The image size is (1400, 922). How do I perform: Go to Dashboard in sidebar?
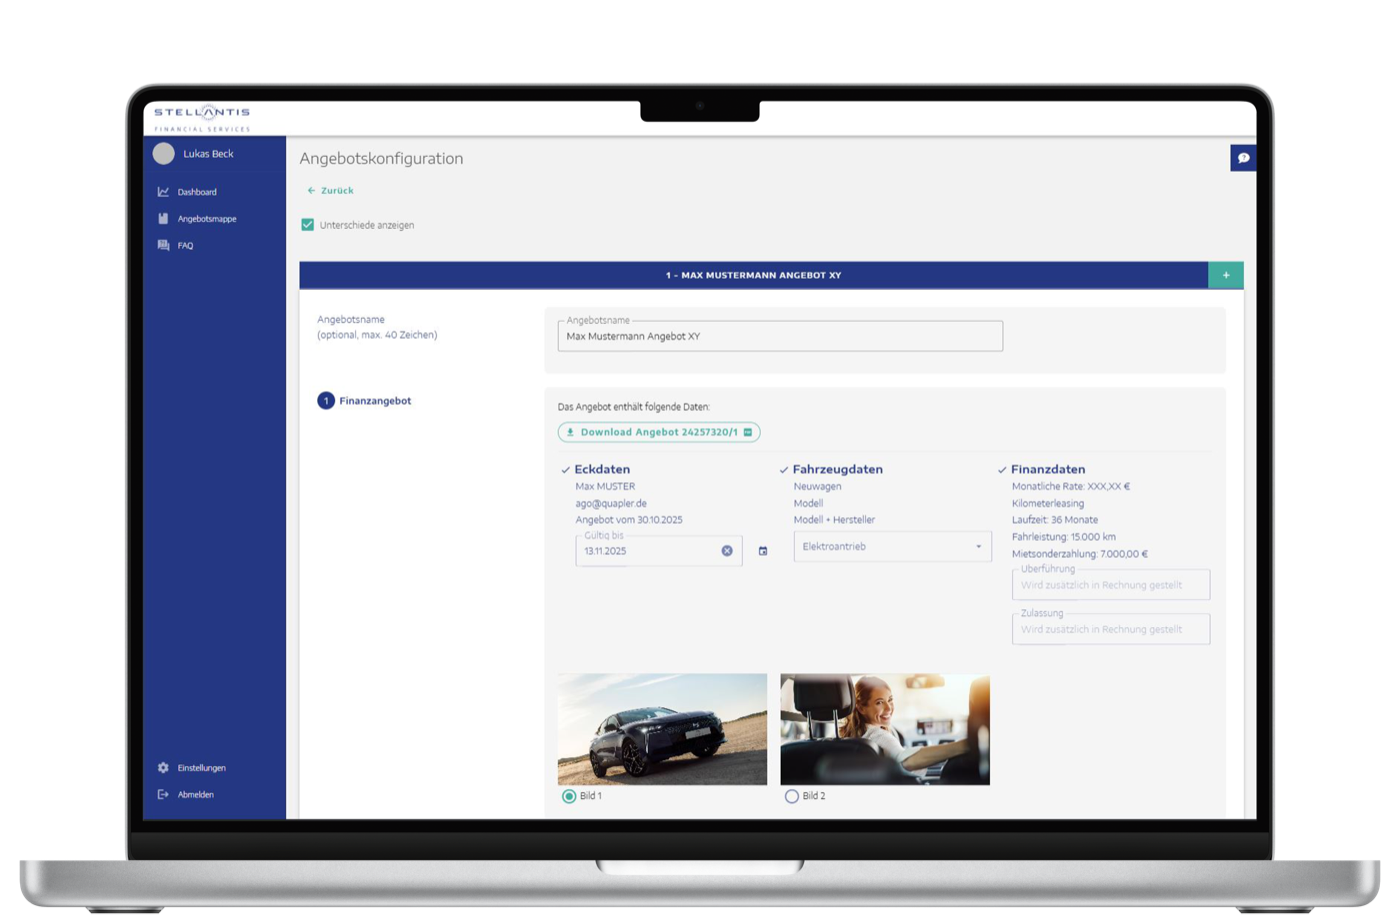197,192
